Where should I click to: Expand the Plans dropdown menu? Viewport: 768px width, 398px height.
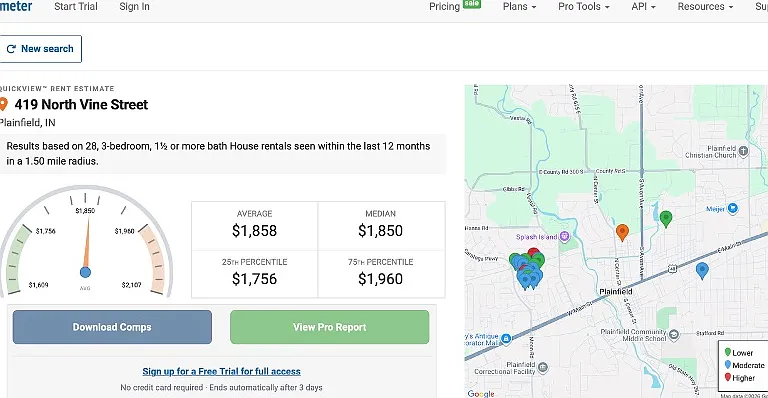pyautogui.click(x=519, y=6)
